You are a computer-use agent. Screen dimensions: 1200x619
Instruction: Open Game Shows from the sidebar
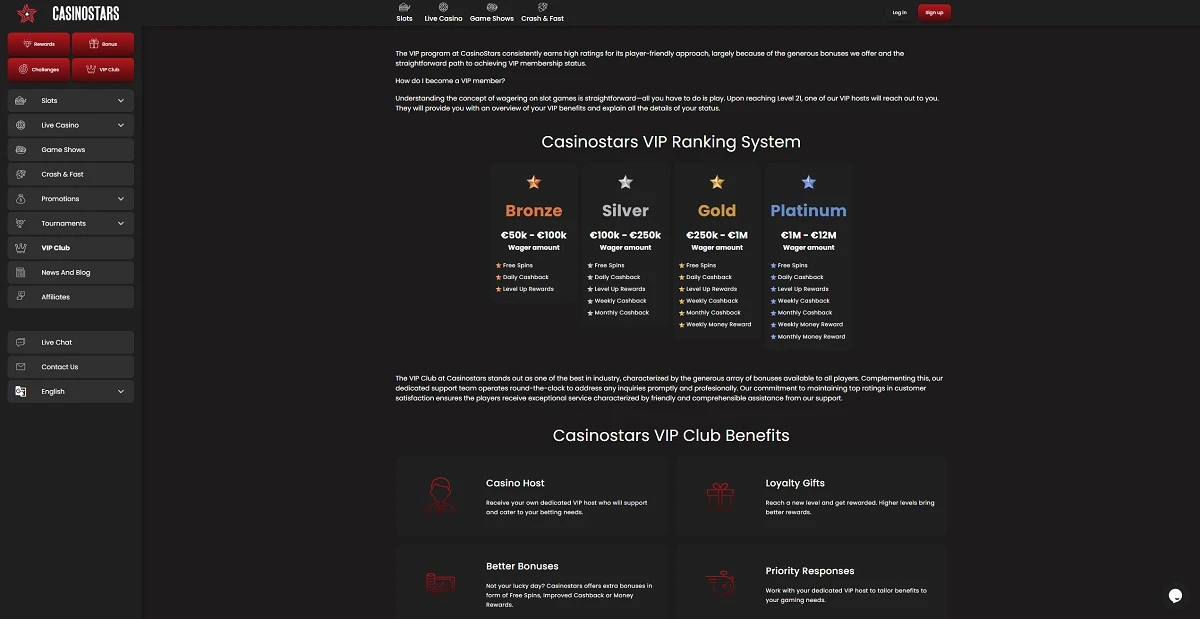[x=70, y=150]
